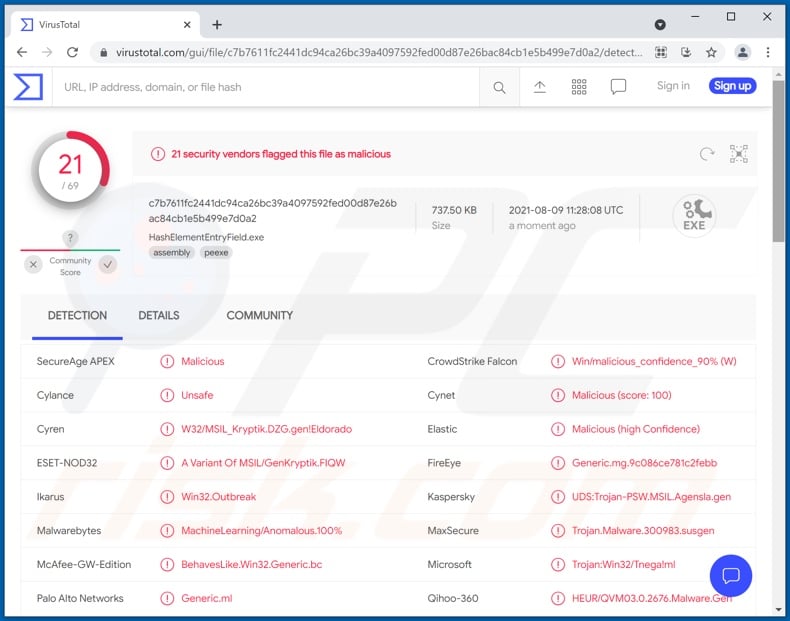790x621 pixels.
Task: Click the Trojan:Win32/Tnega!ml Microsoft result
Action: coord(623,564)
